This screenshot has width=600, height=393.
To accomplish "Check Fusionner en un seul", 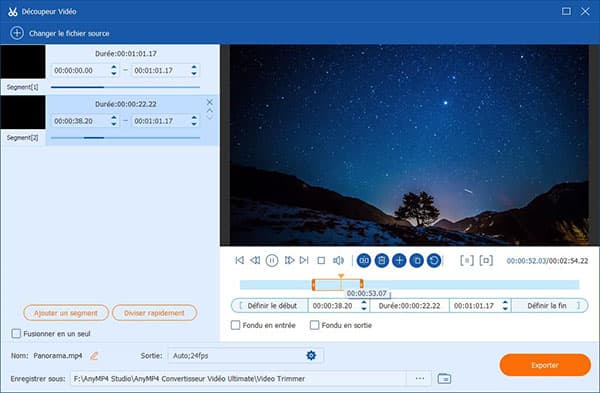I will point(16,334).
